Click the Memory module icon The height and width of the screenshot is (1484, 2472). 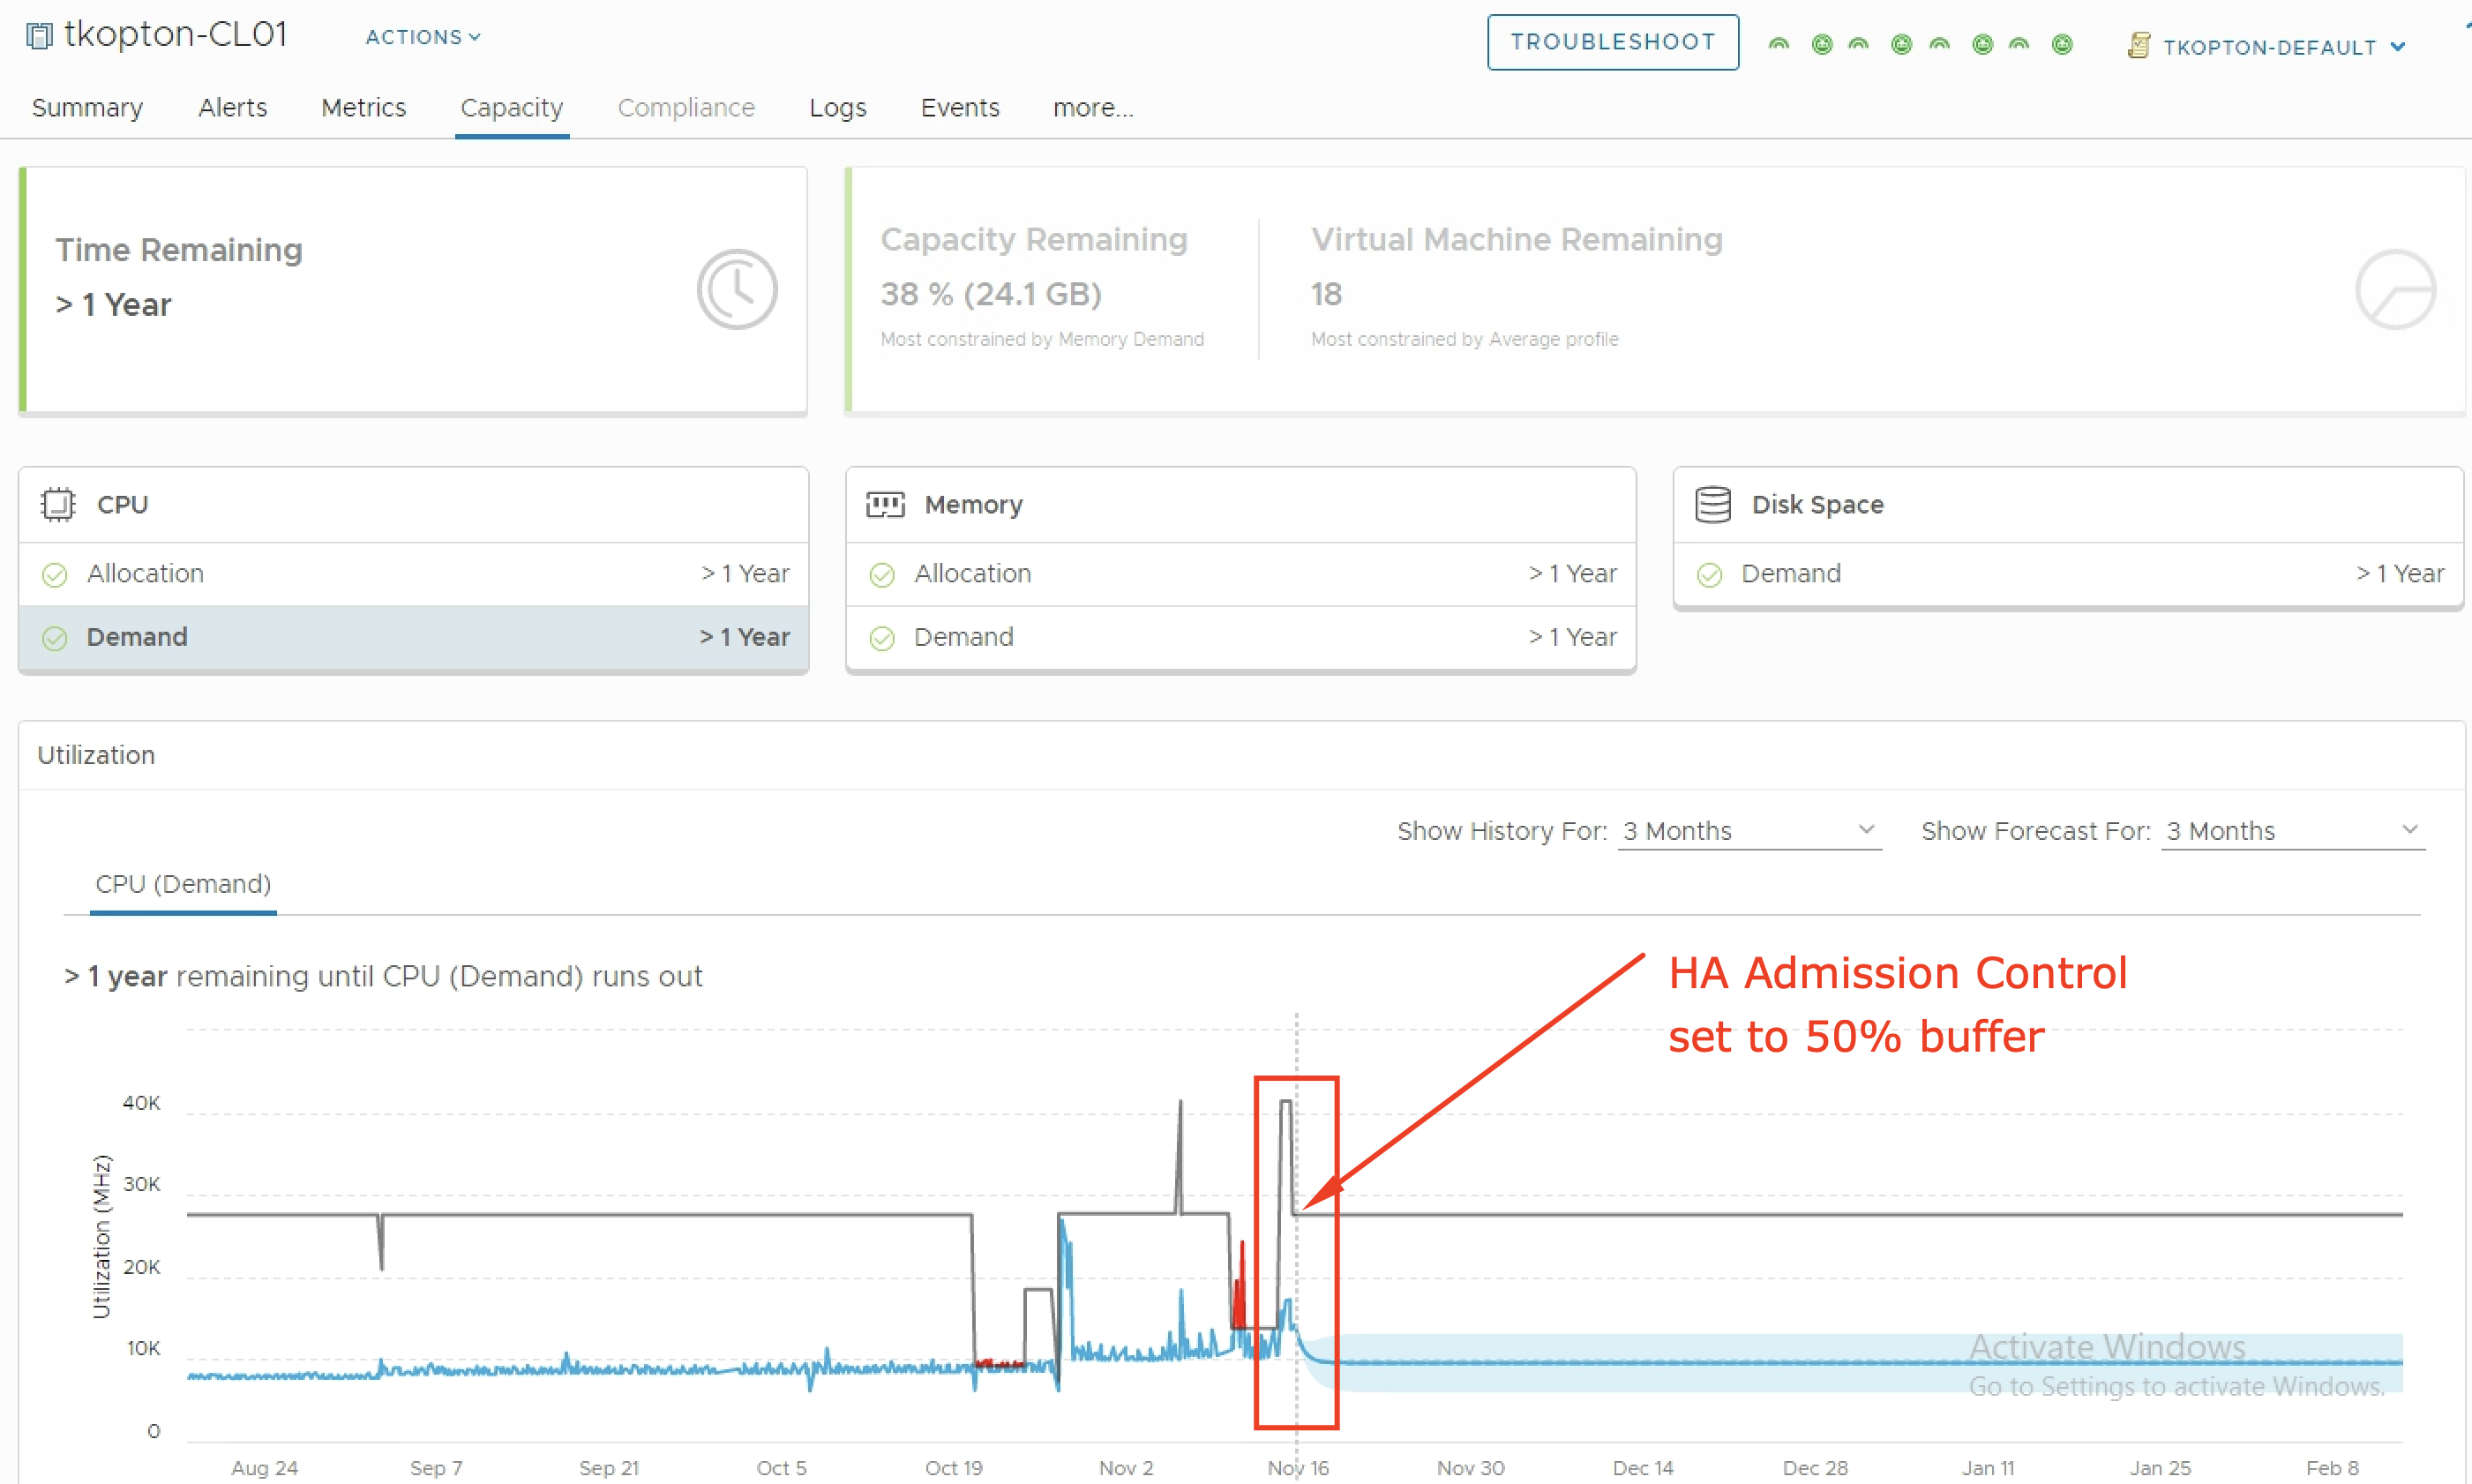[884, 504]
